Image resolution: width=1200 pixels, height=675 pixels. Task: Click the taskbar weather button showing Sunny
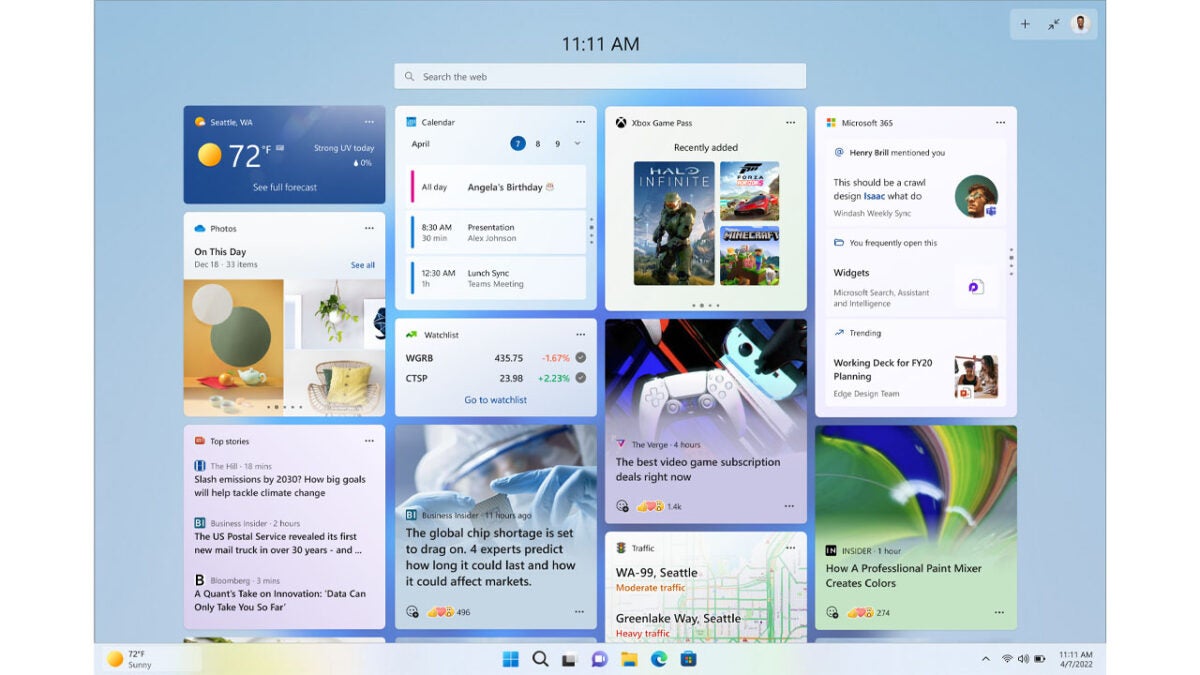click(150, 659)
